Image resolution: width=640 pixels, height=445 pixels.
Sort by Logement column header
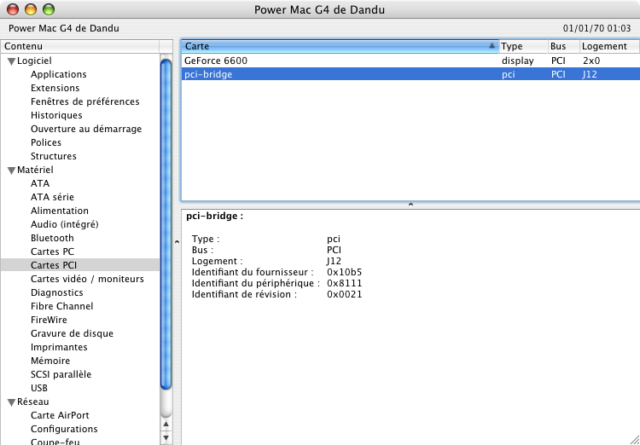(605, 46)
